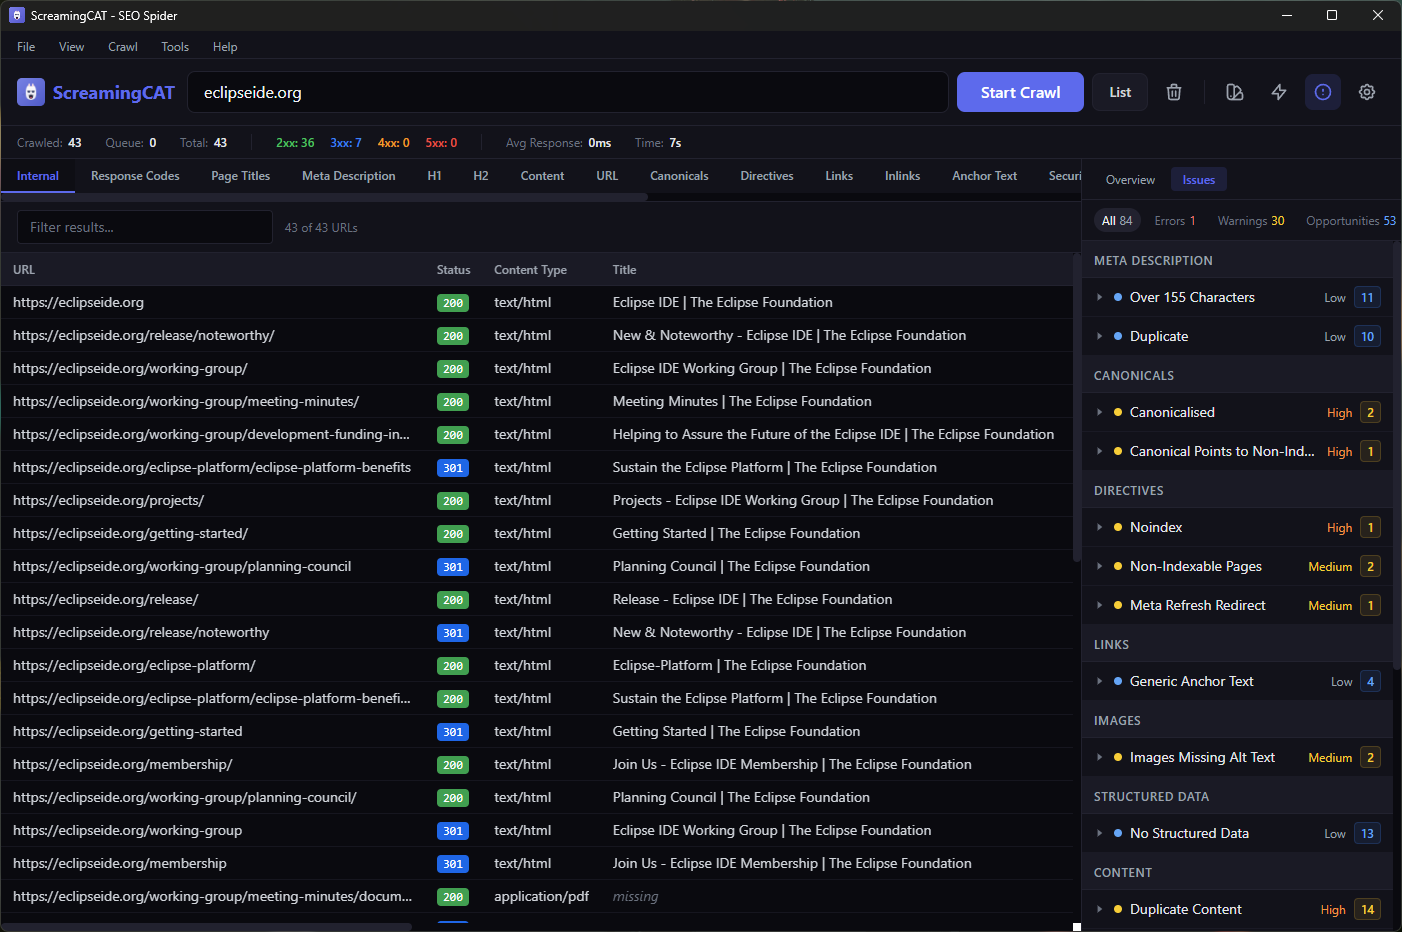The height and width of the screenshot is (932, 1402).
Task: Open the File menu
Action: pos(26,47)
